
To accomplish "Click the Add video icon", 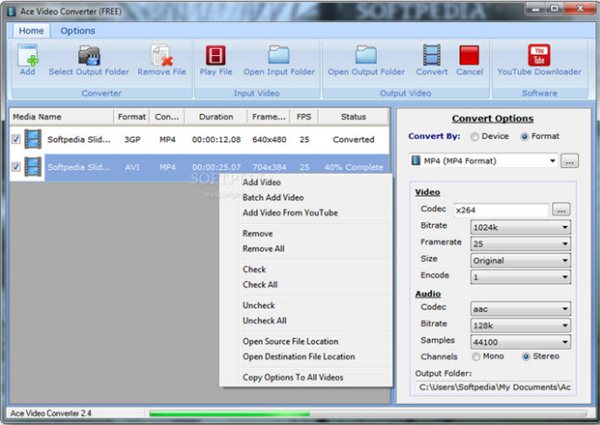I will [27, 55].
